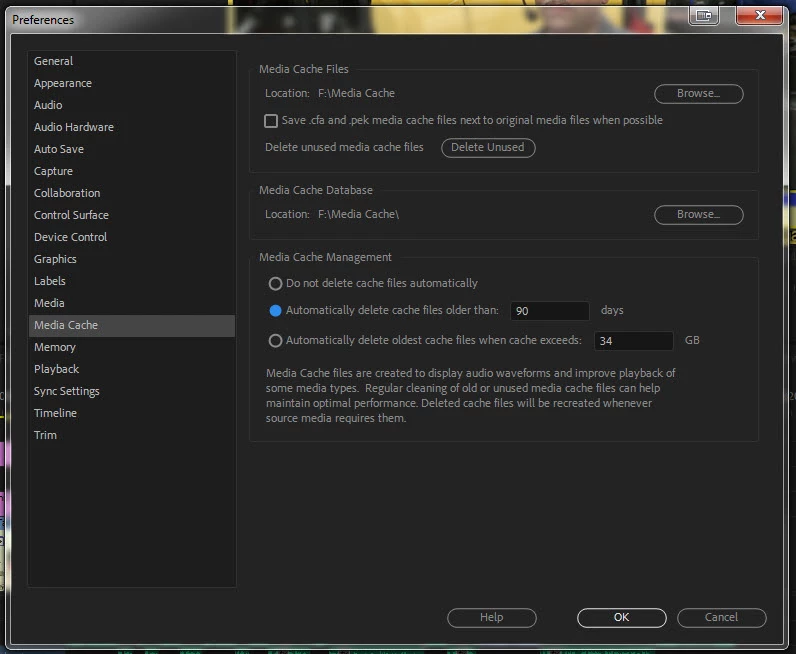Screen dimensions: 796x654
Task: Click the Media Cache Database path F:\Media Cache\
Action: [358, 214]
